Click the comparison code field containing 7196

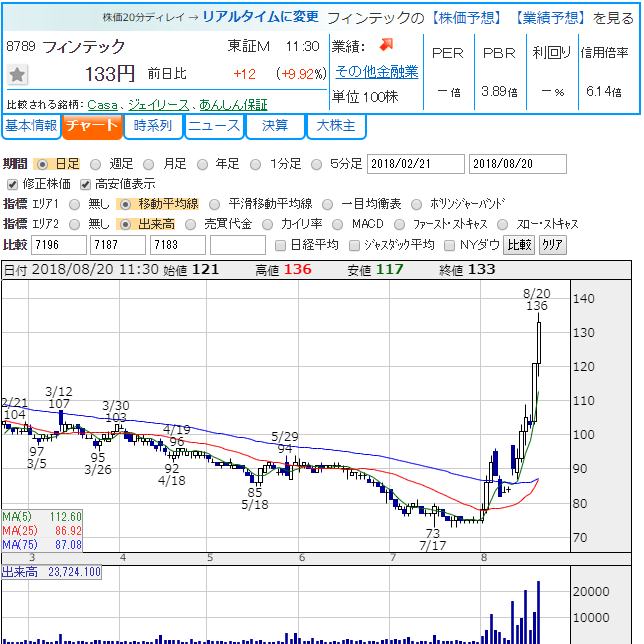point(59,245)
